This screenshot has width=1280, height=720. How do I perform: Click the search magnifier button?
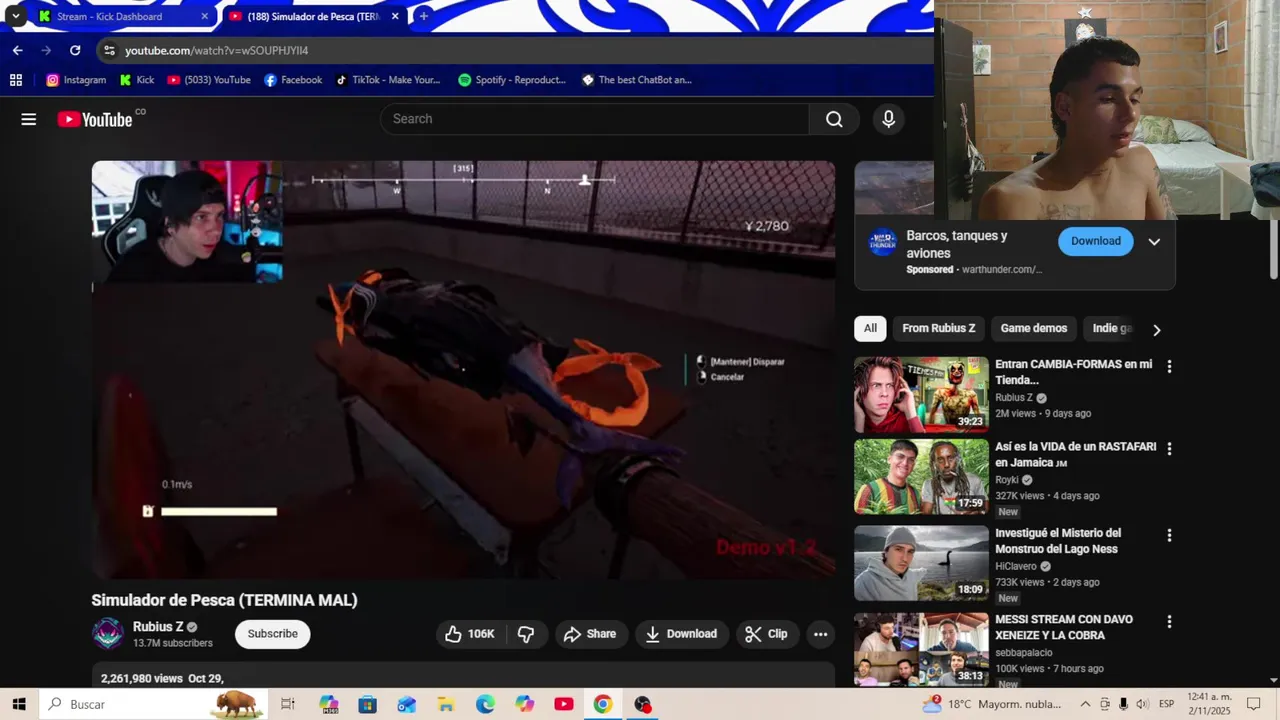point(834,119)
